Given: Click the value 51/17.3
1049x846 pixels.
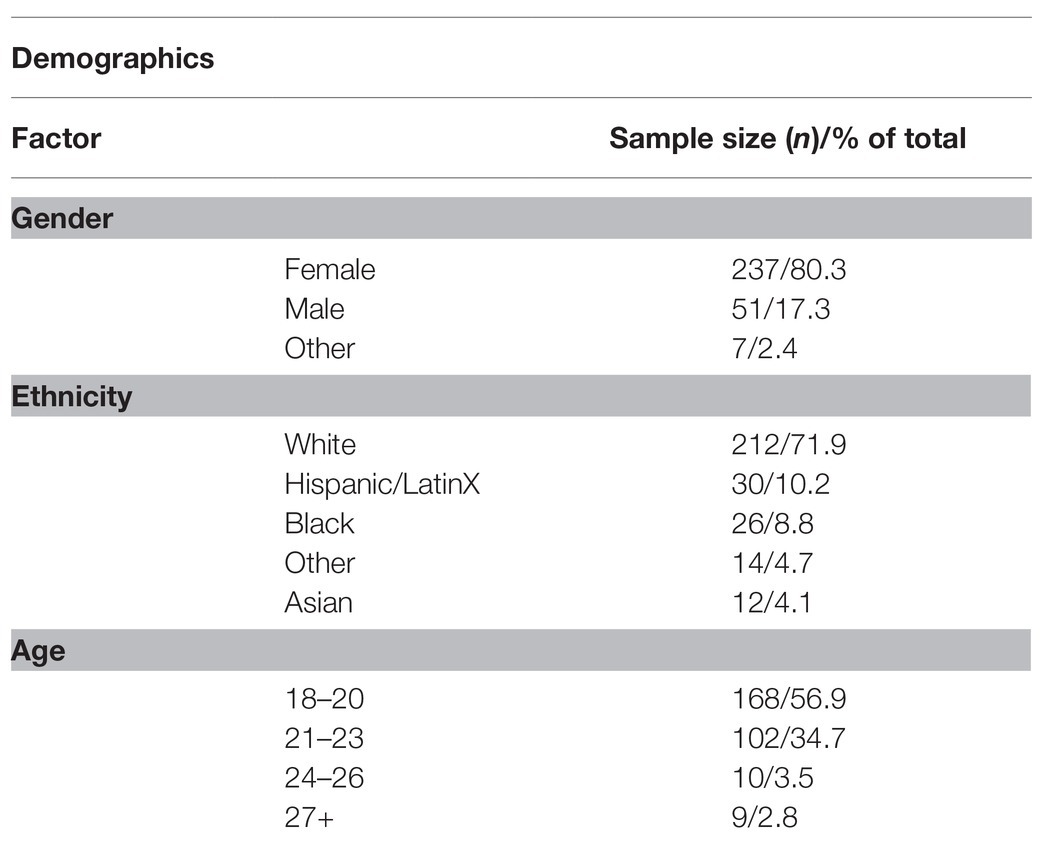Looking at the screenshot, I should 781,309.
